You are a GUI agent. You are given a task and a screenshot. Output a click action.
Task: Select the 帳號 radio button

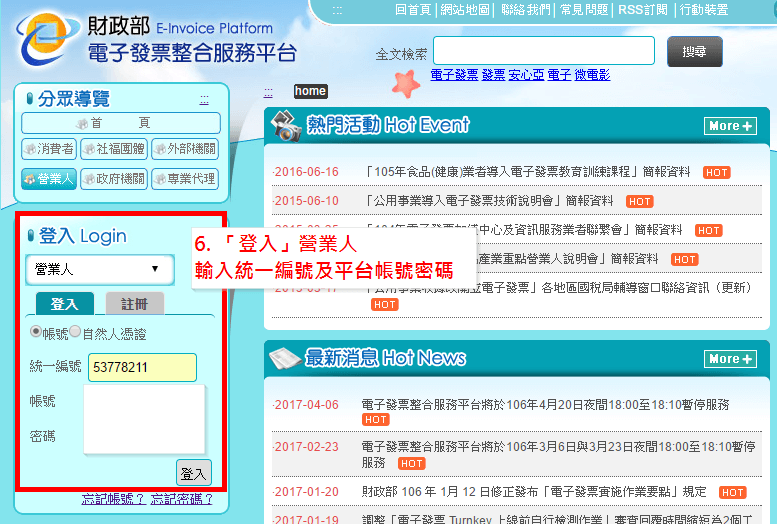point(36,331)
